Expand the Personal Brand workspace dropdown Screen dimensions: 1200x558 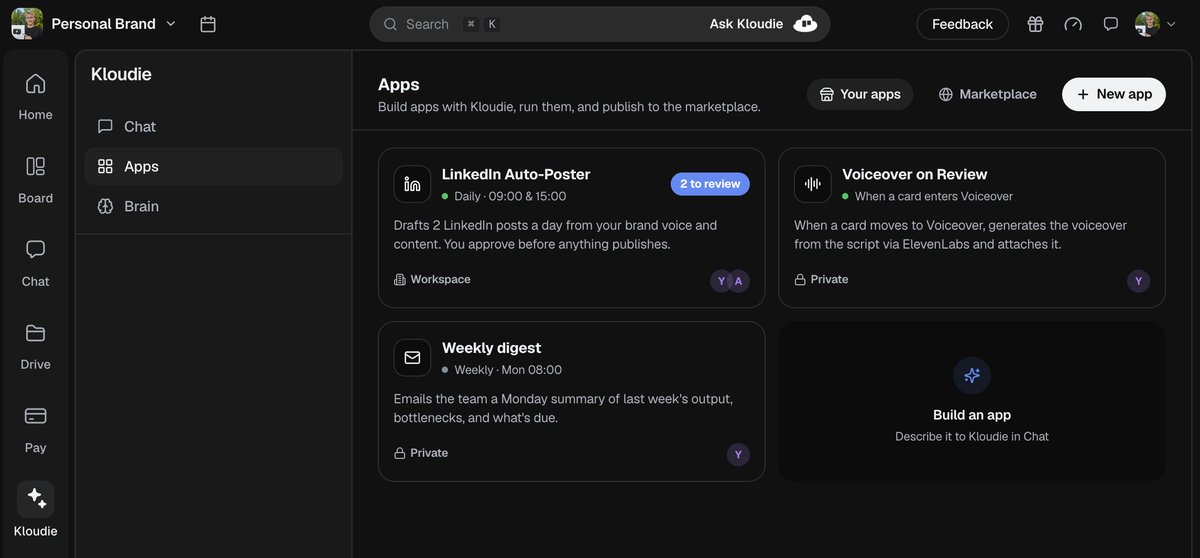(171, 24)
